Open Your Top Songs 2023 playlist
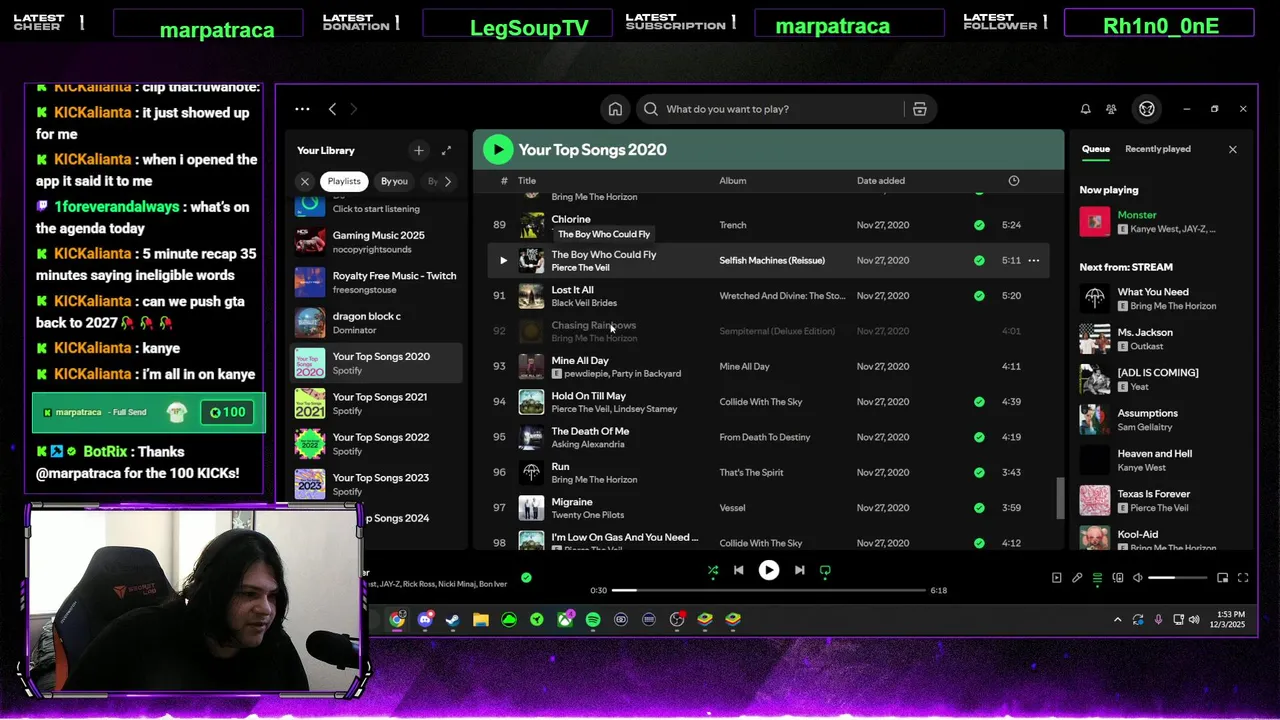1280x720 pixels. (376, 484)
